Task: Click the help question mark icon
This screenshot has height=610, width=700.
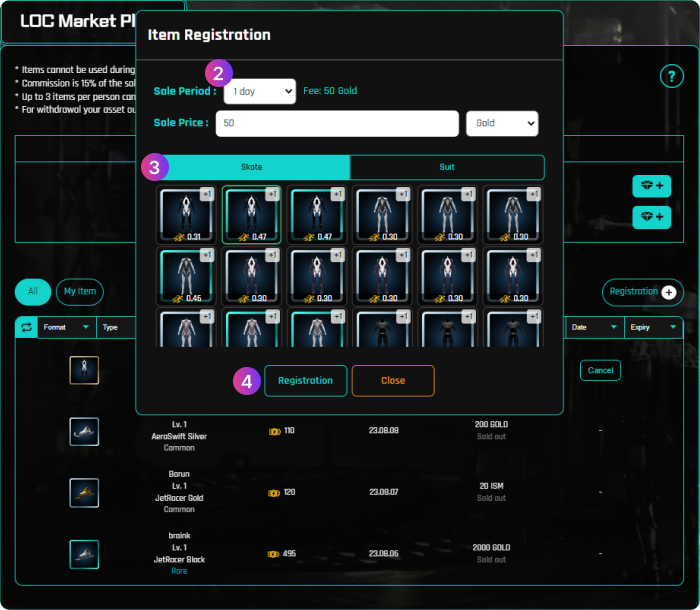Action: [670, 77]
